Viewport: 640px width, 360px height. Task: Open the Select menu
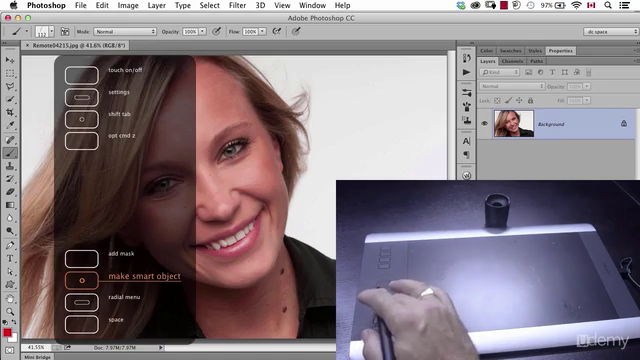pos(209,5)
